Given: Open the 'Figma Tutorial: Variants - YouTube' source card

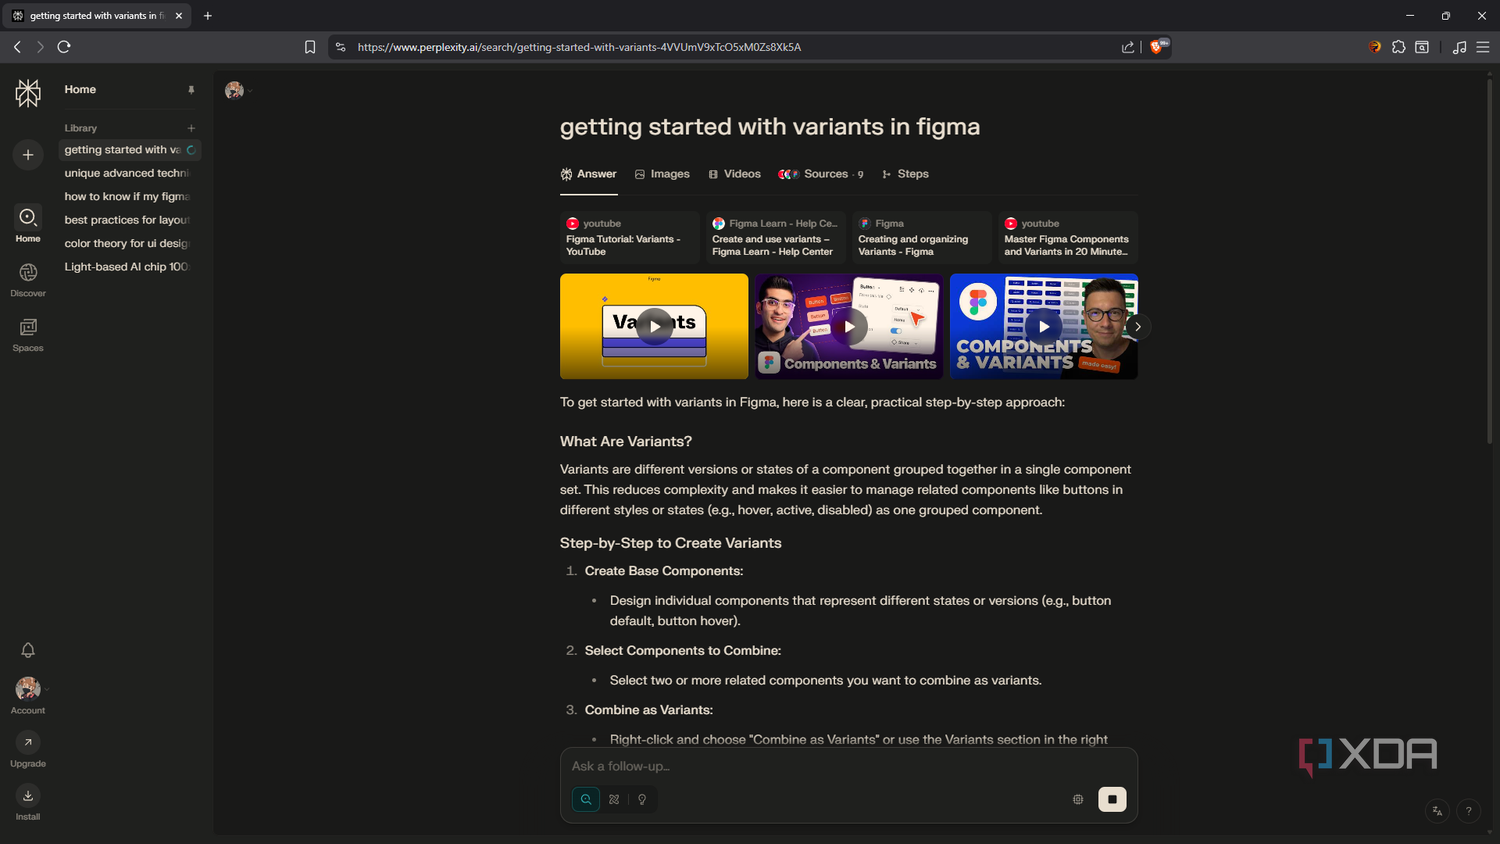Looking at the screenshot, I should coord(629,238).
